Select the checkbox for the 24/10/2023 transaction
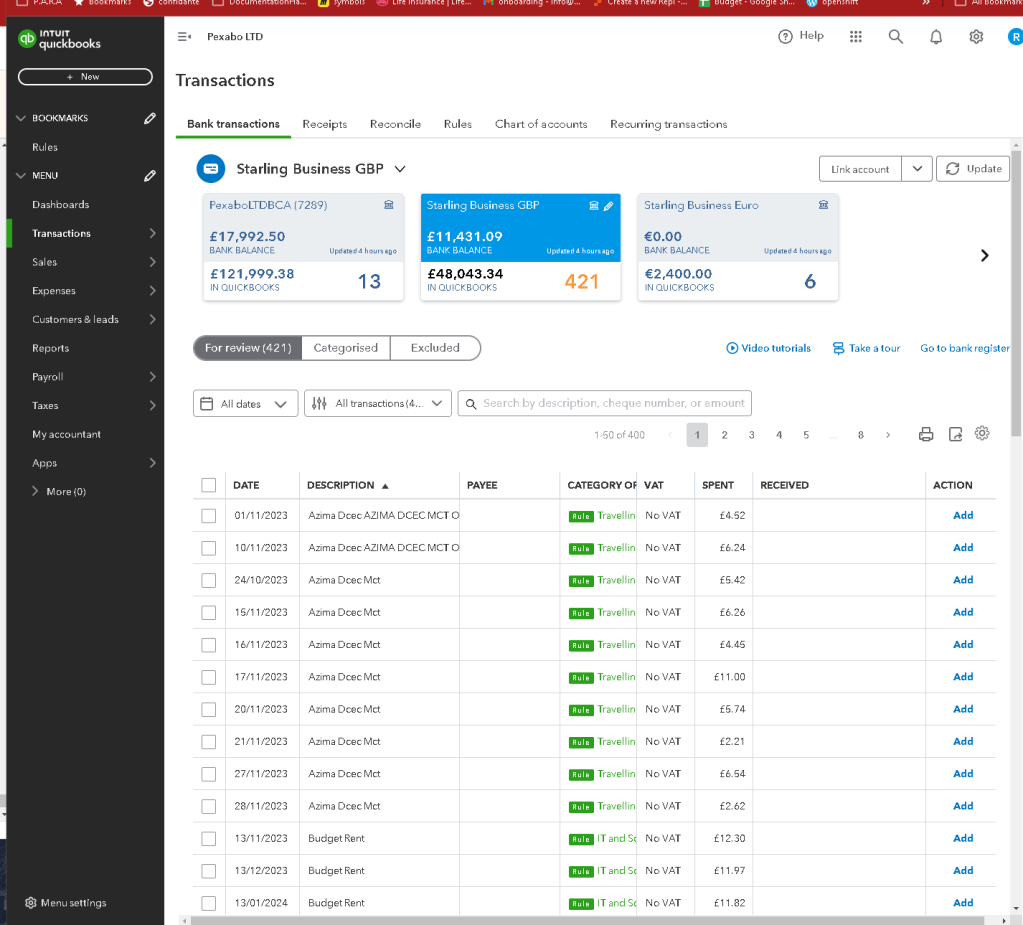The width and height of the screenshot is (1023, 925). coord(209,581)
